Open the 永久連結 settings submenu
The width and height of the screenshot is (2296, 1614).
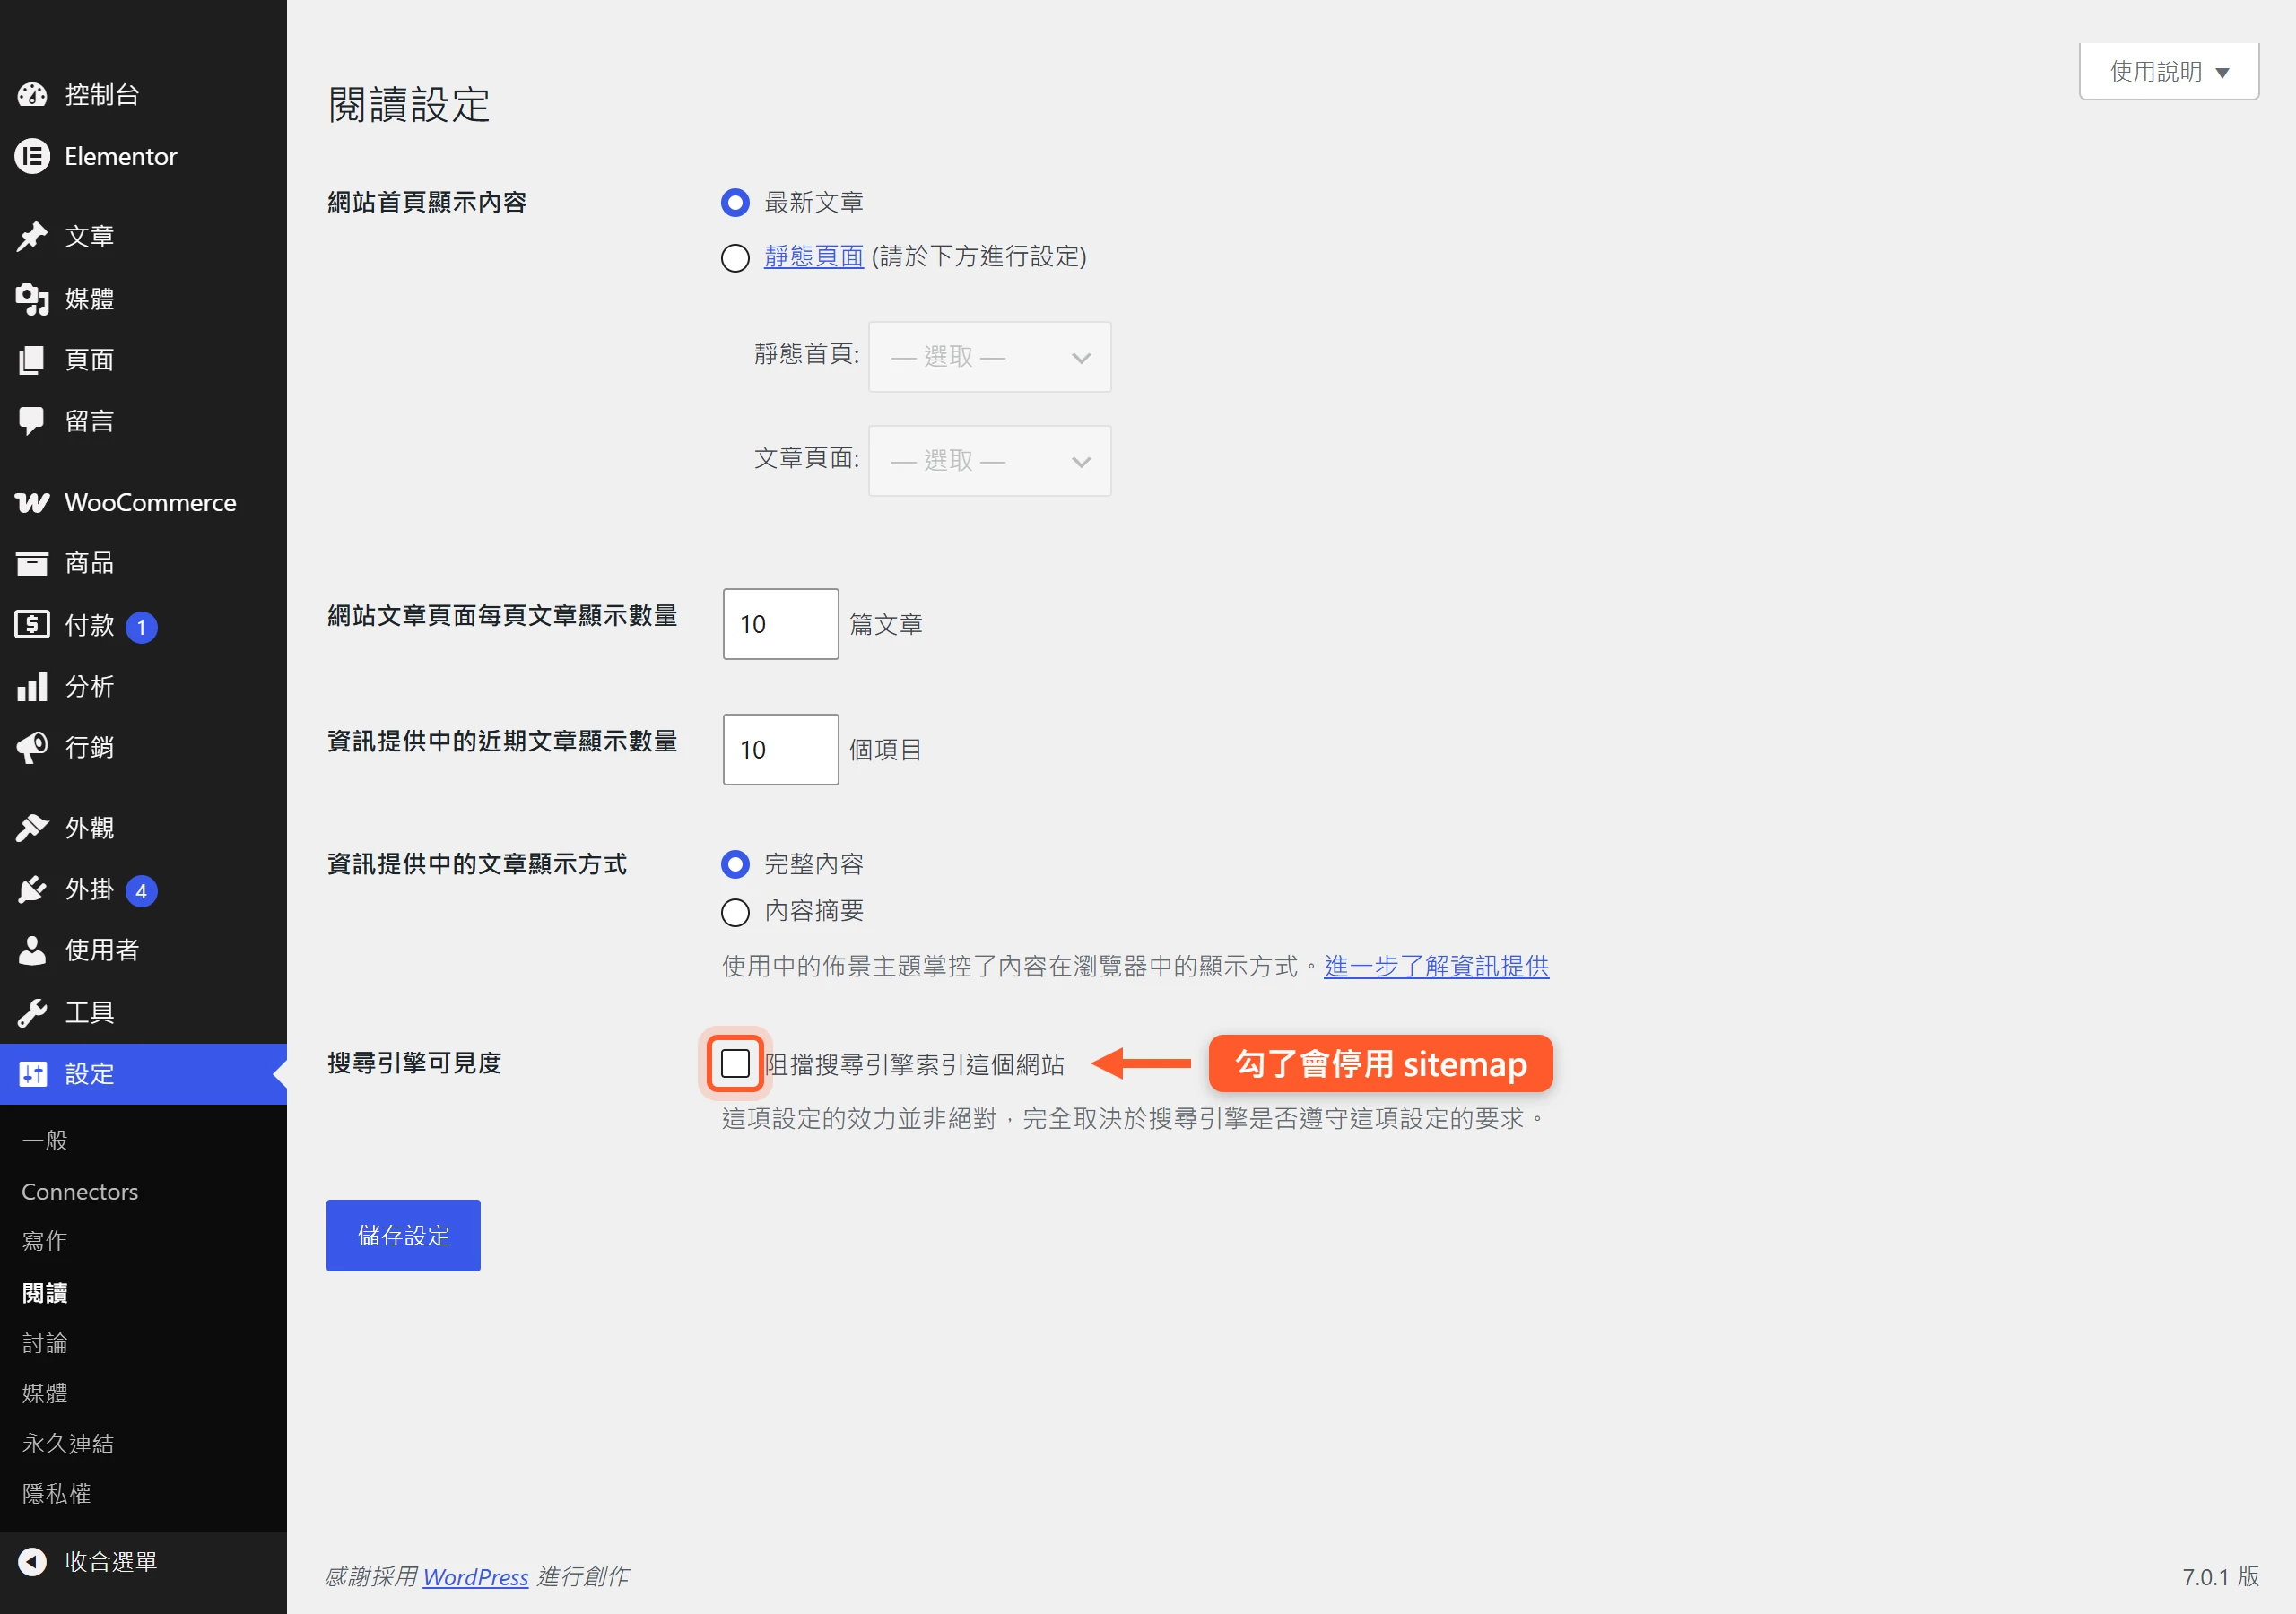tap(68, 1443)
